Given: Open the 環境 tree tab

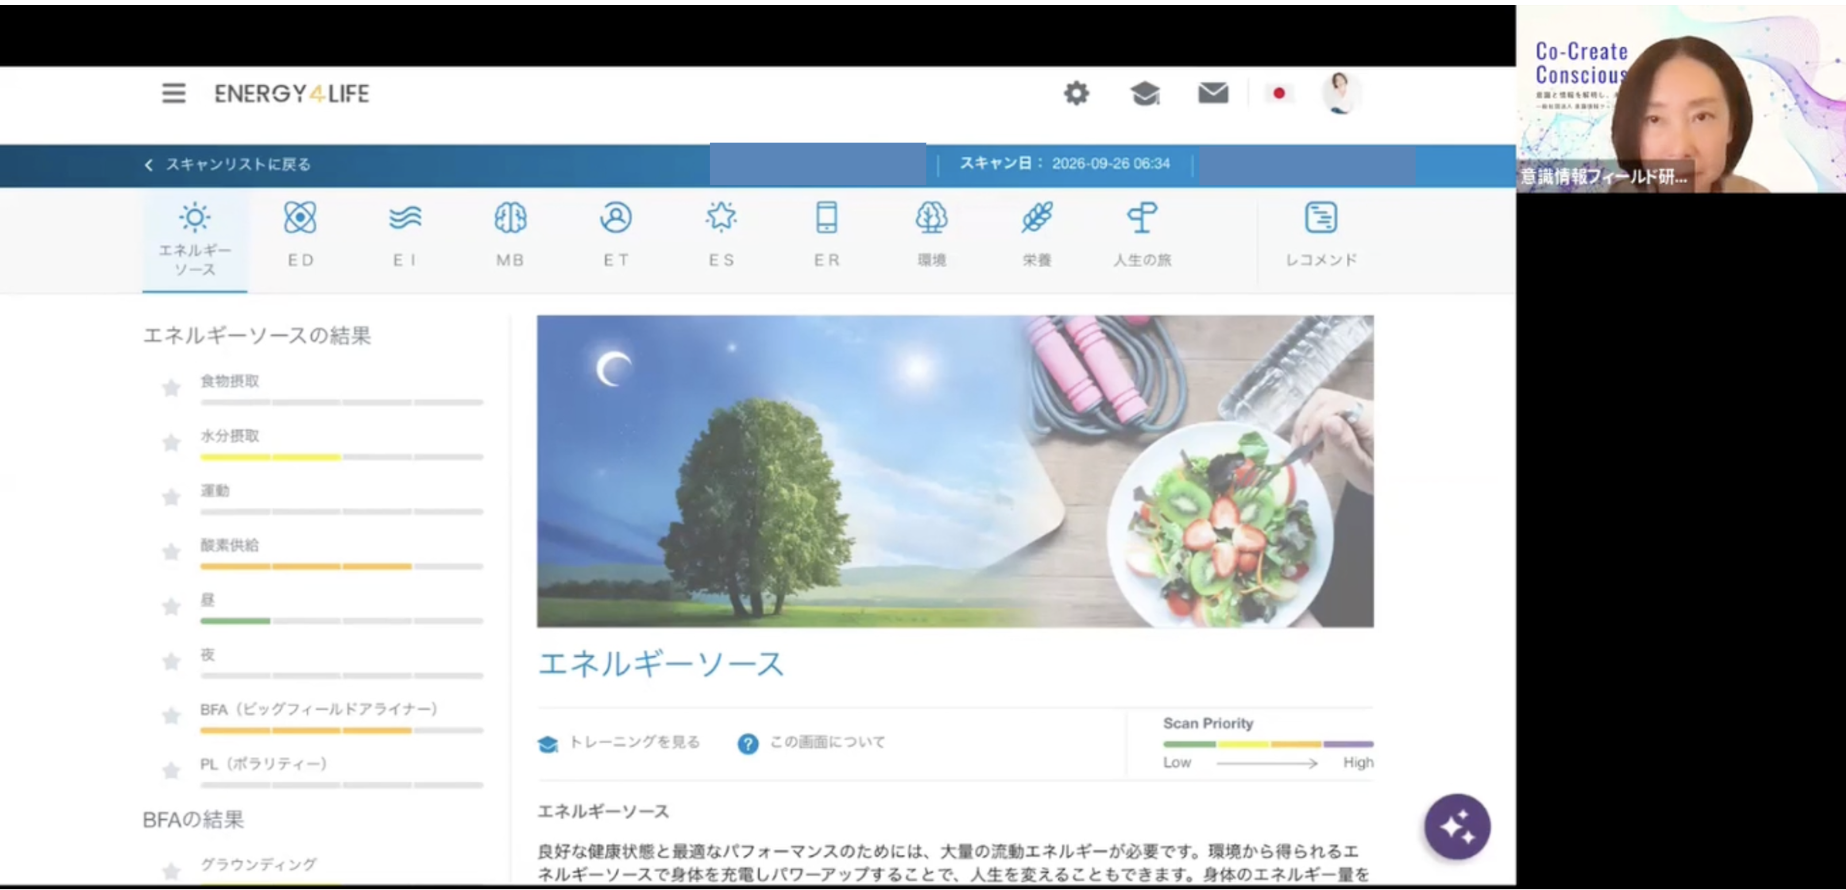Looking at the screenshot, I should [932, 235].
